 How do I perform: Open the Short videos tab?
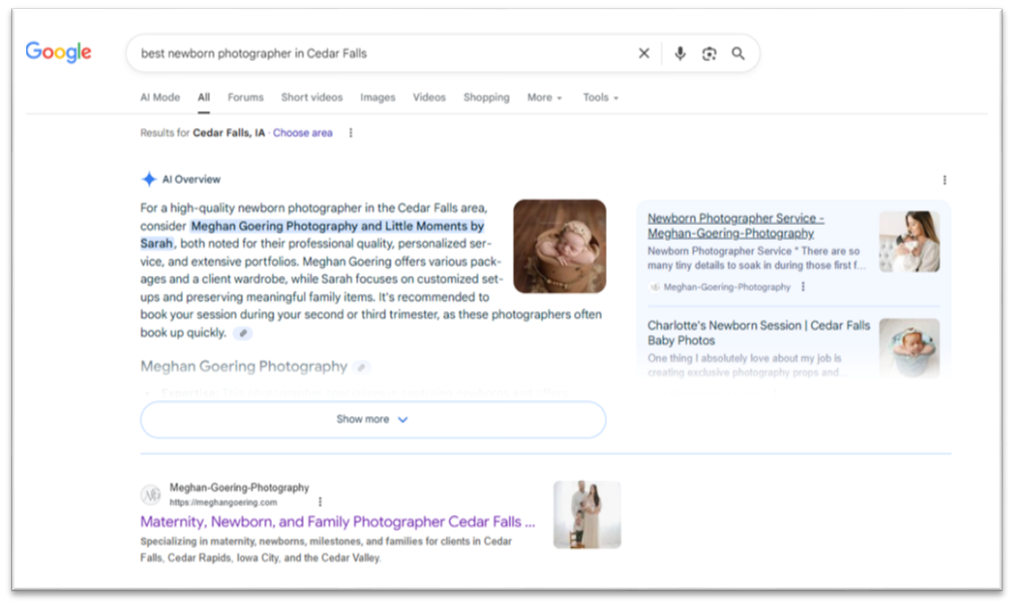click(311, 98)
